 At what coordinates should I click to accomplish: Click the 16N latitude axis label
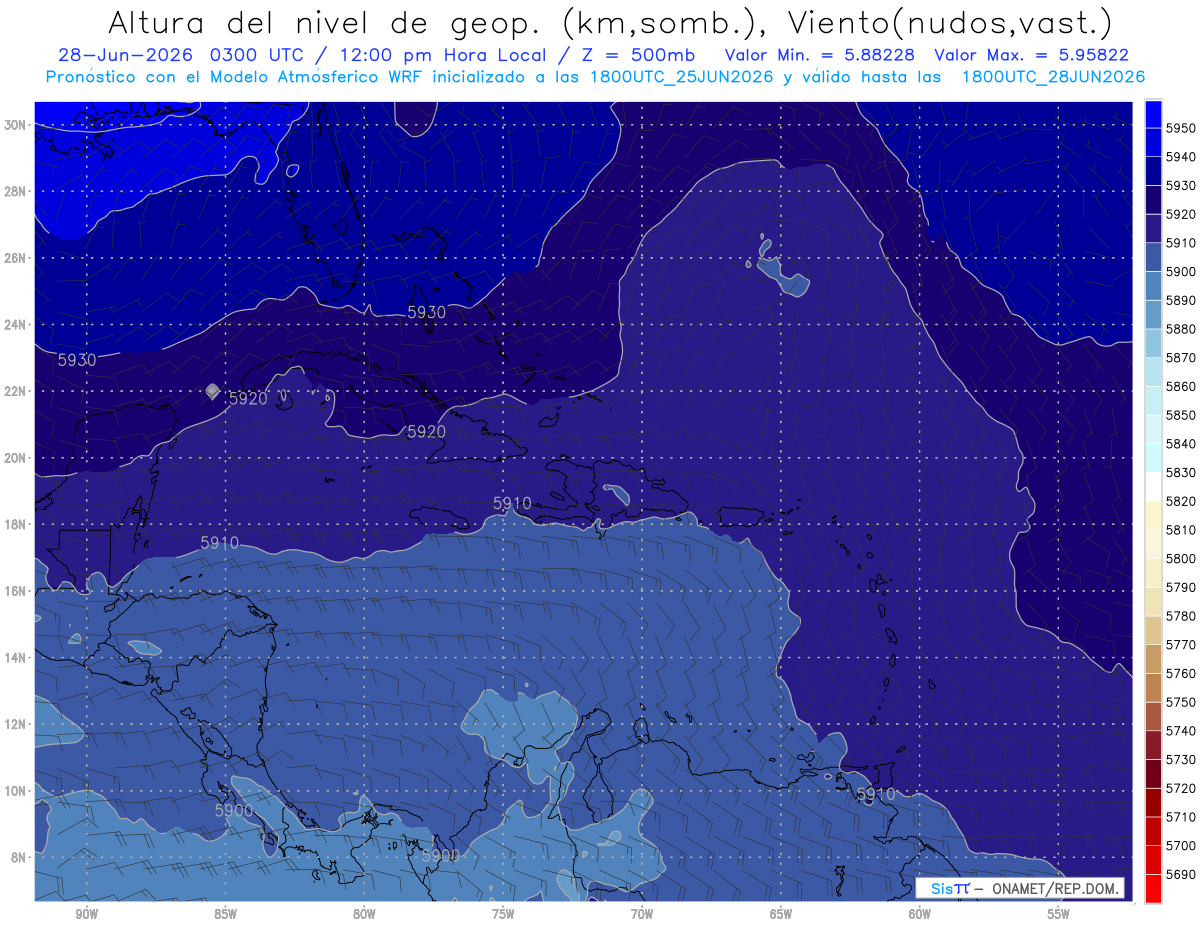pos(15,591)
